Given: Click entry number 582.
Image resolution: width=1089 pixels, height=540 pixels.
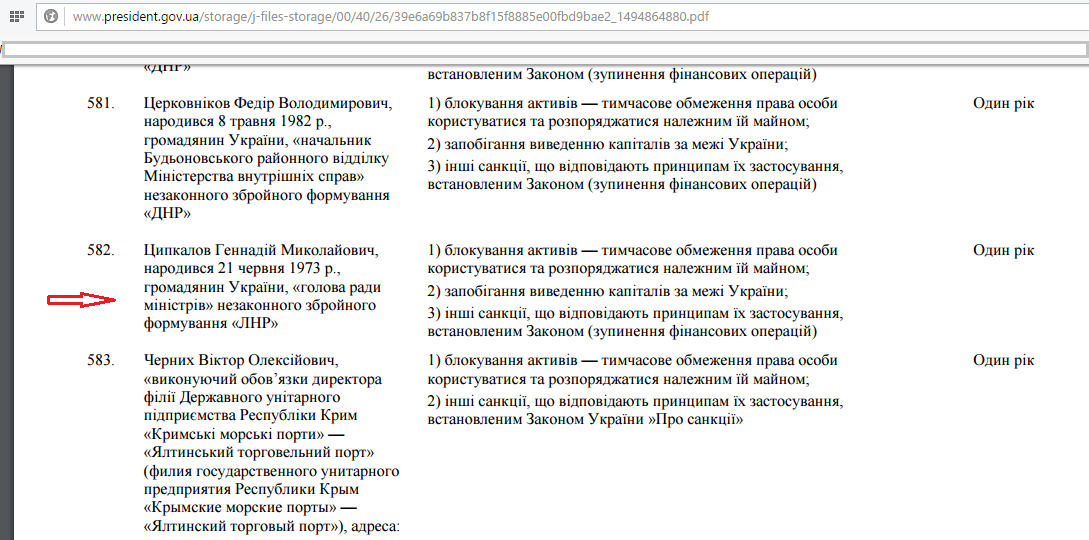Looking at the screenshot, I should [100, 250].
